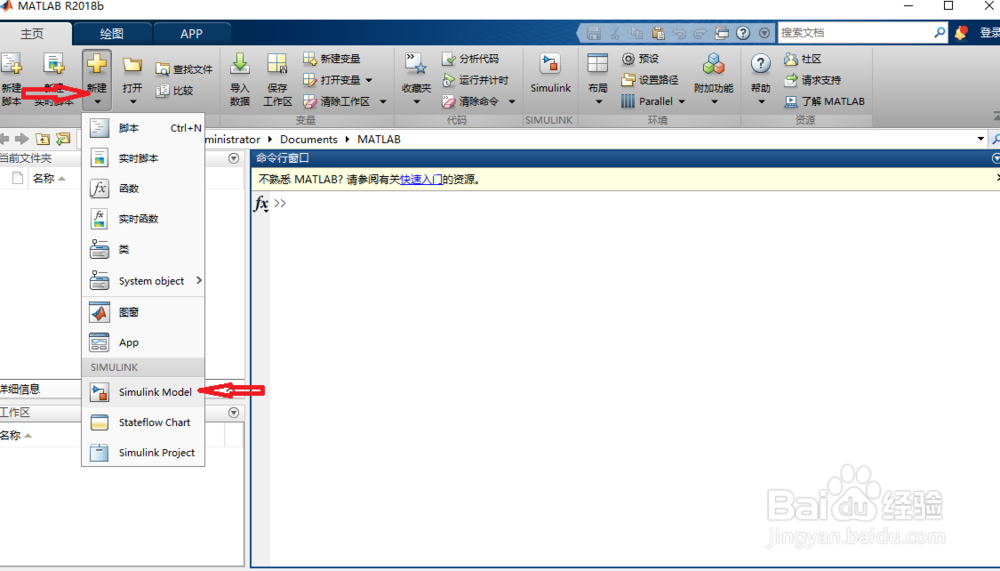Click the MATLAB folder in path bar
Image resolution: width=1000 pixels, height=571 pixels.
(x=379, y=139)
